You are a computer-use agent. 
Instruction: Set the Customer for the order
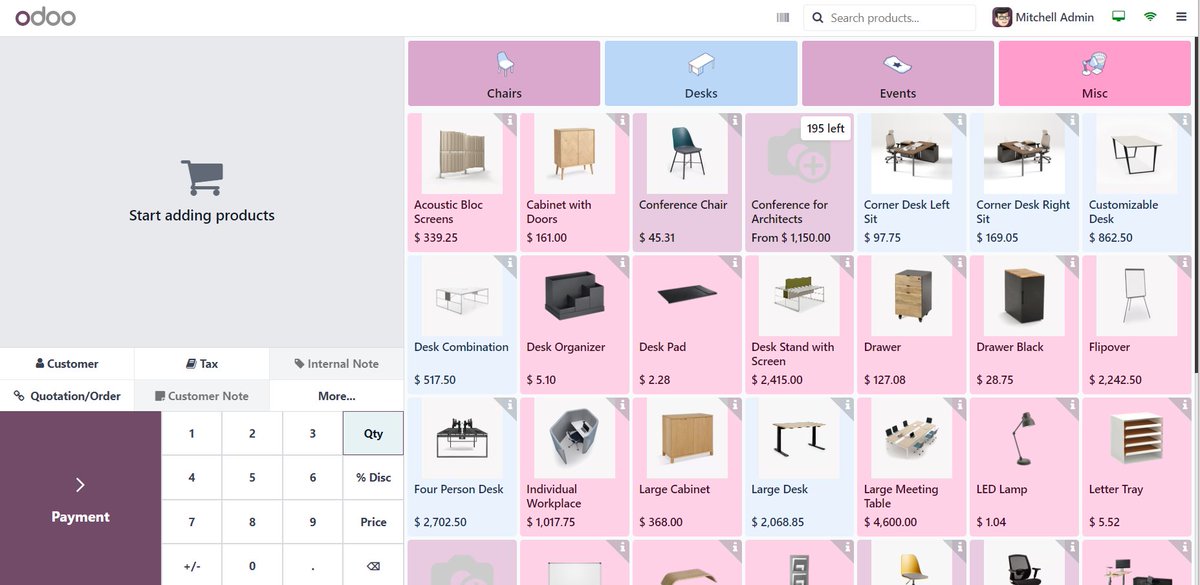[67, 364]
